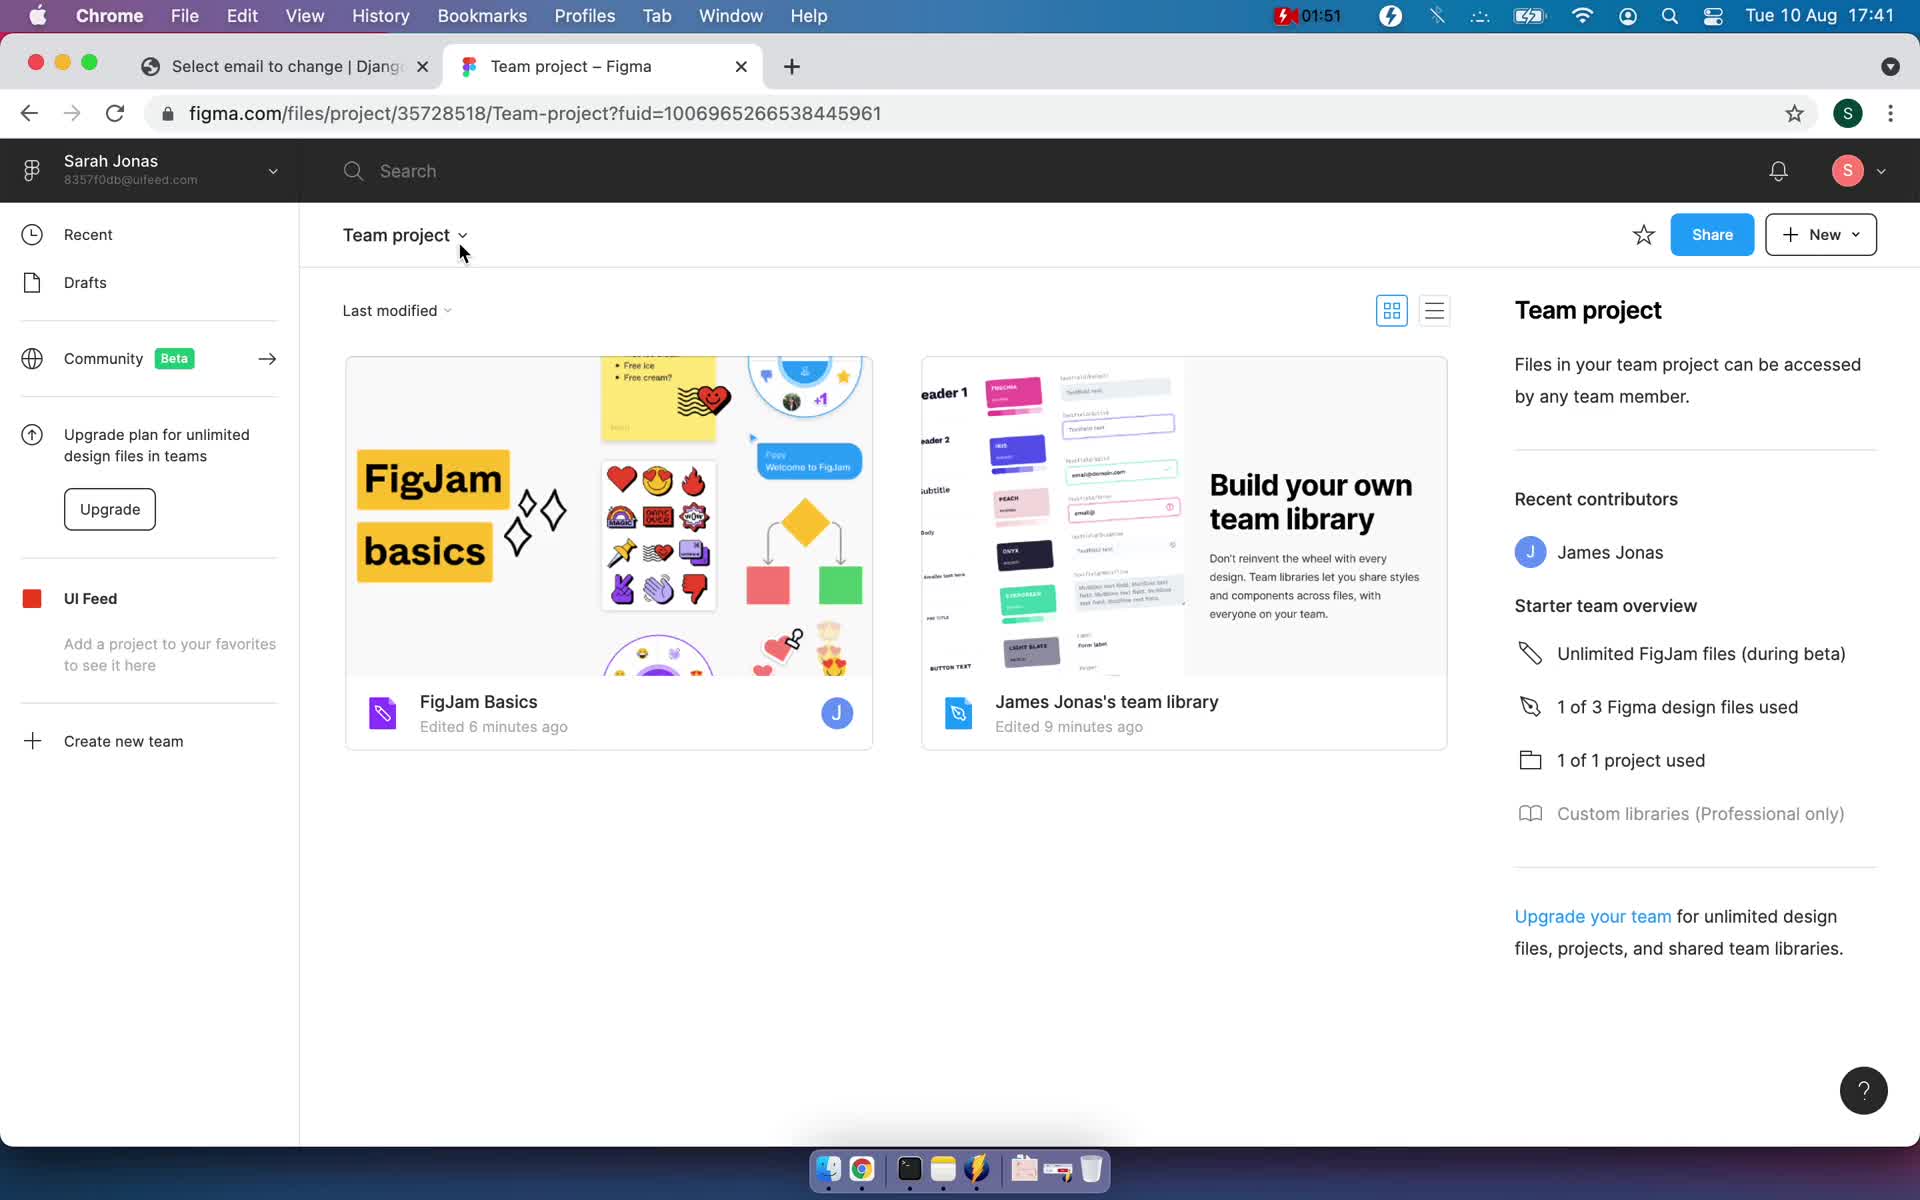Screen dimensions: 1920x1200
Task: Click the Create new team item
Action: pos(123,741)
